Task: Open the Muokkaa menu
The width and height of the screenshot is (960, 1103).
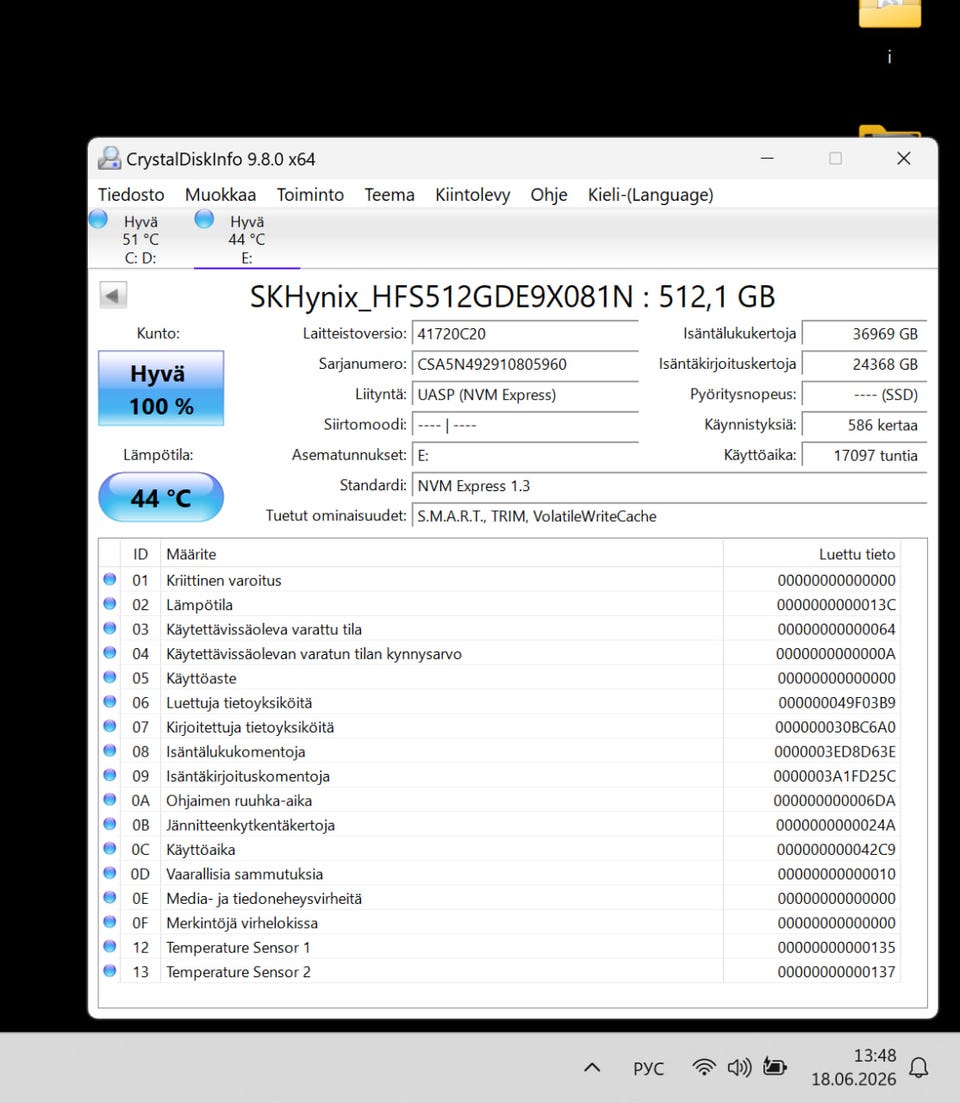Action: pos(220,195)
